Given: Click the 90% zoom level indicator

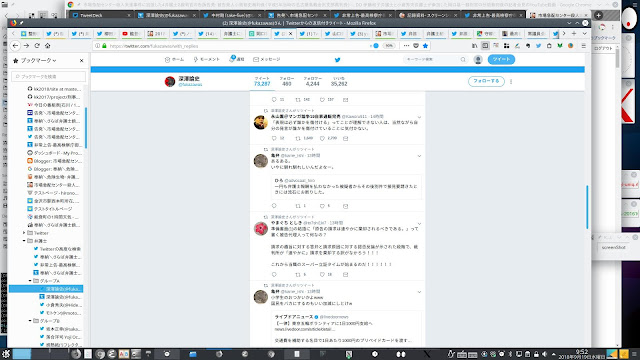Looking at the screenshot, I should 389,46.
